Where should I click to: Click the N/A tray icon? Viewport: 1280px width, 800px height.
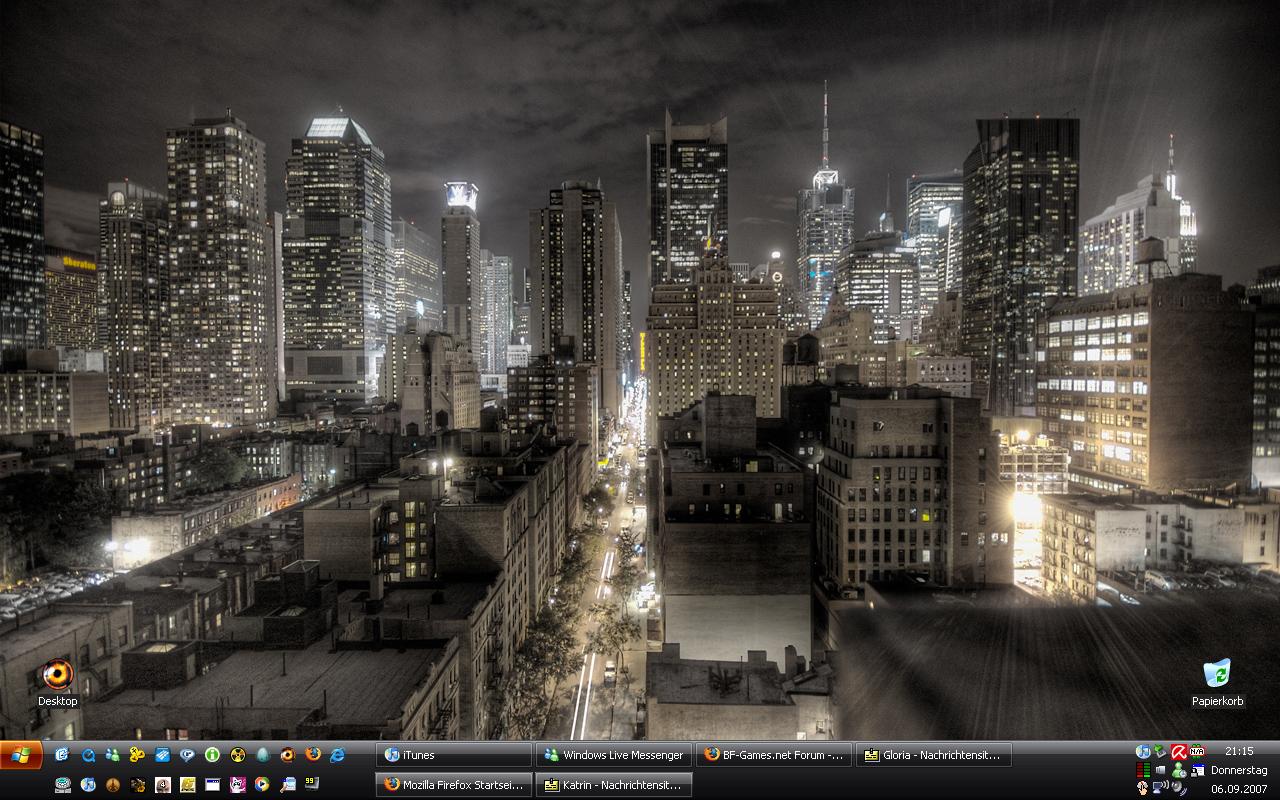coord(1197,751)
